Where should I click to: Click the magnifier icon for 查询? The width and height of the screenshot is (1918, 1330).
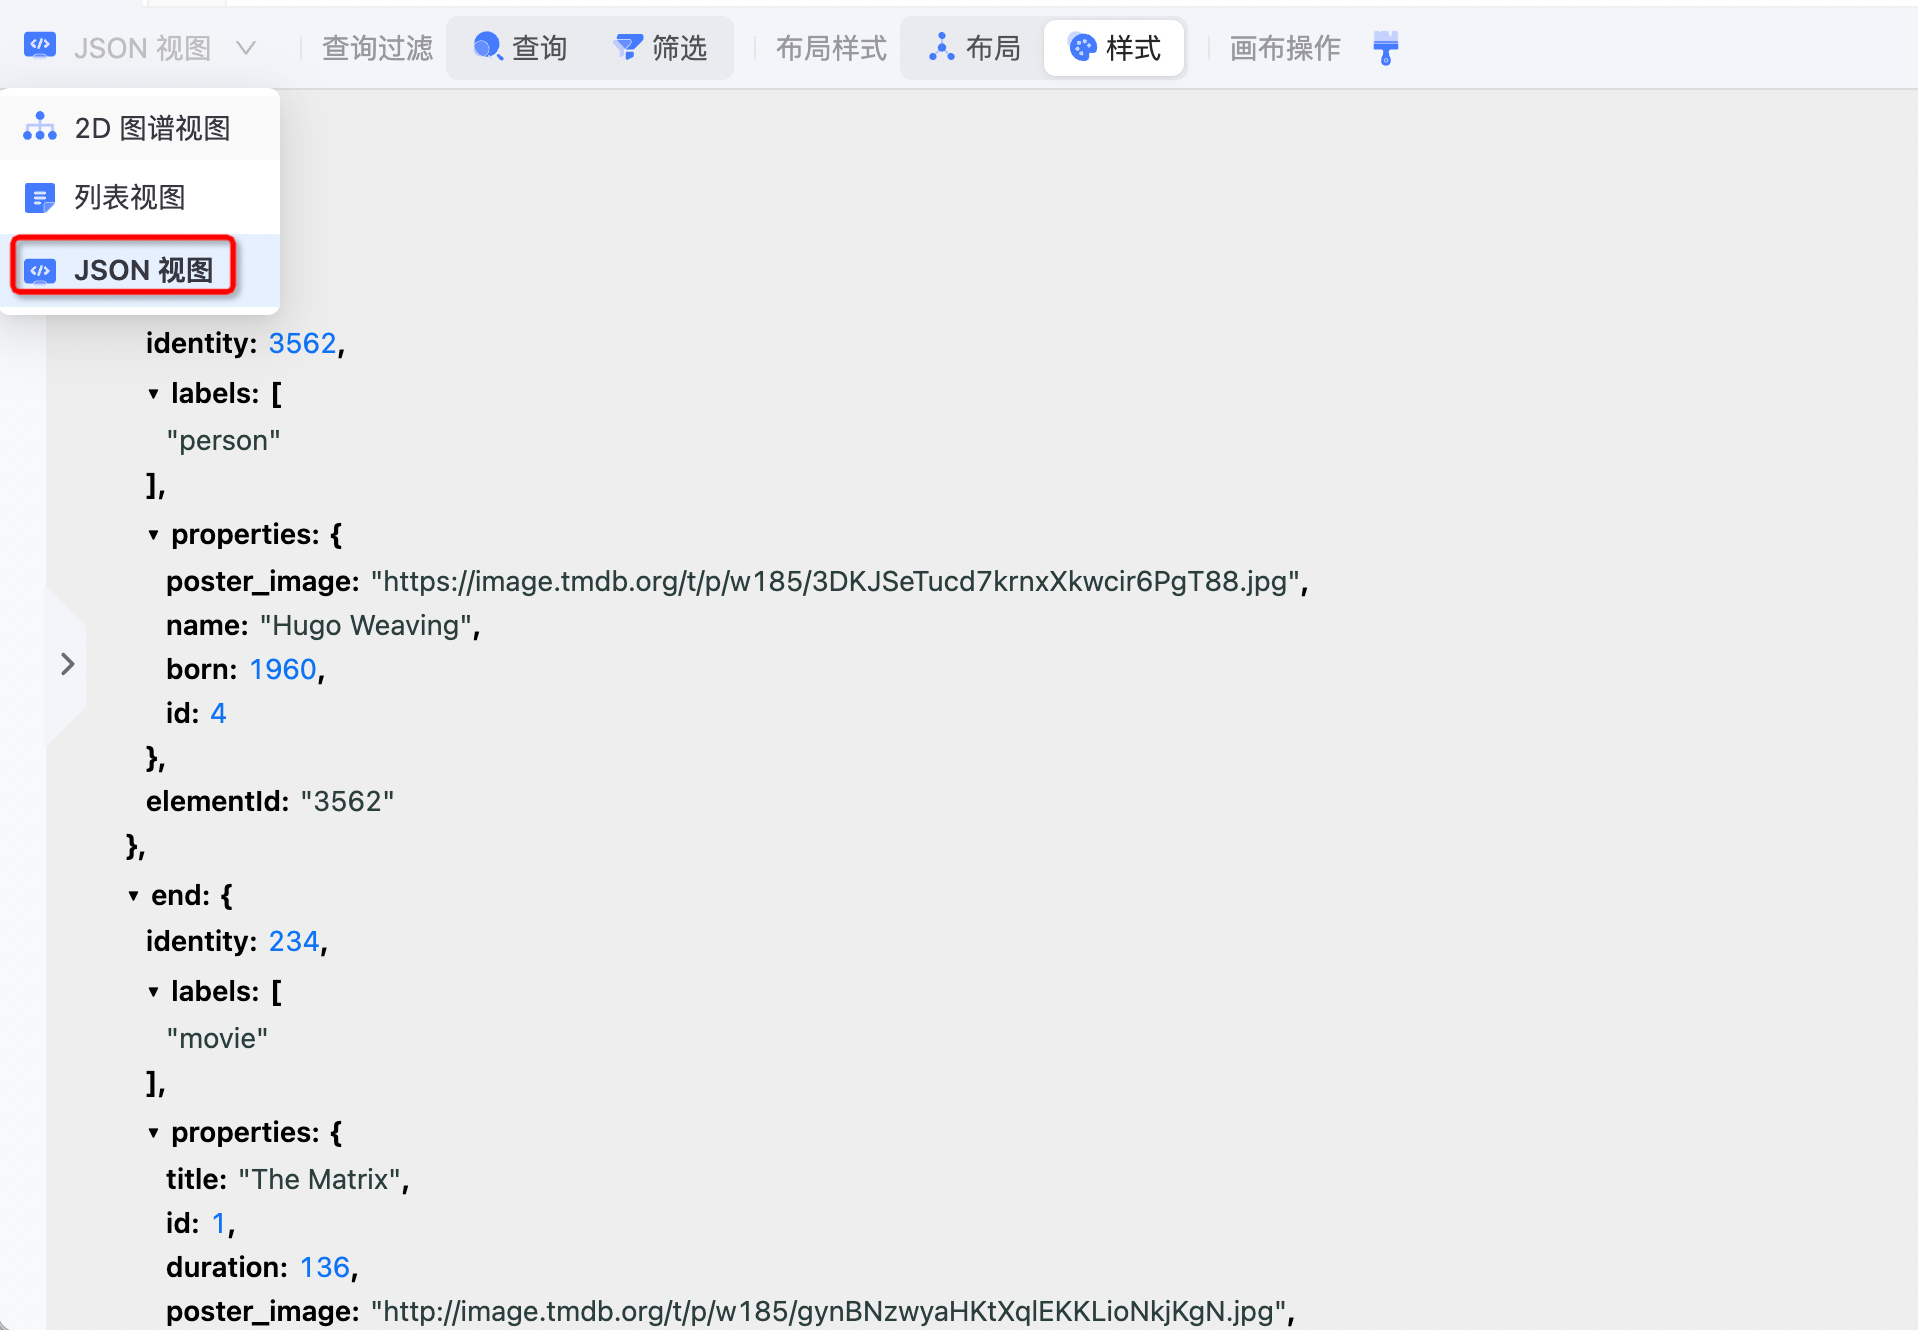pos(487,46)
